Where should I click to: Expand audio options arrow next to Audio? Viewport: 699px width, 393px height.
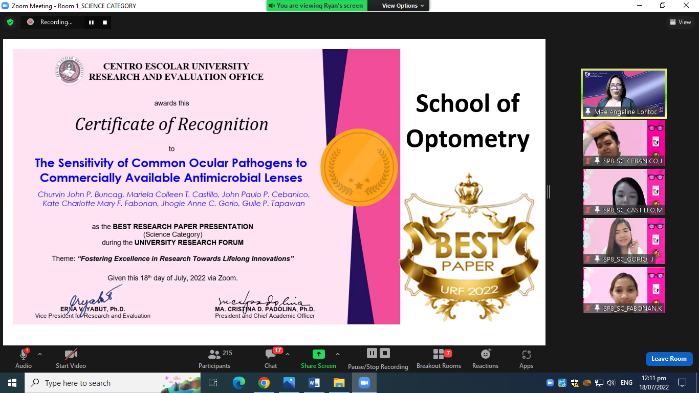click(40, 354)
